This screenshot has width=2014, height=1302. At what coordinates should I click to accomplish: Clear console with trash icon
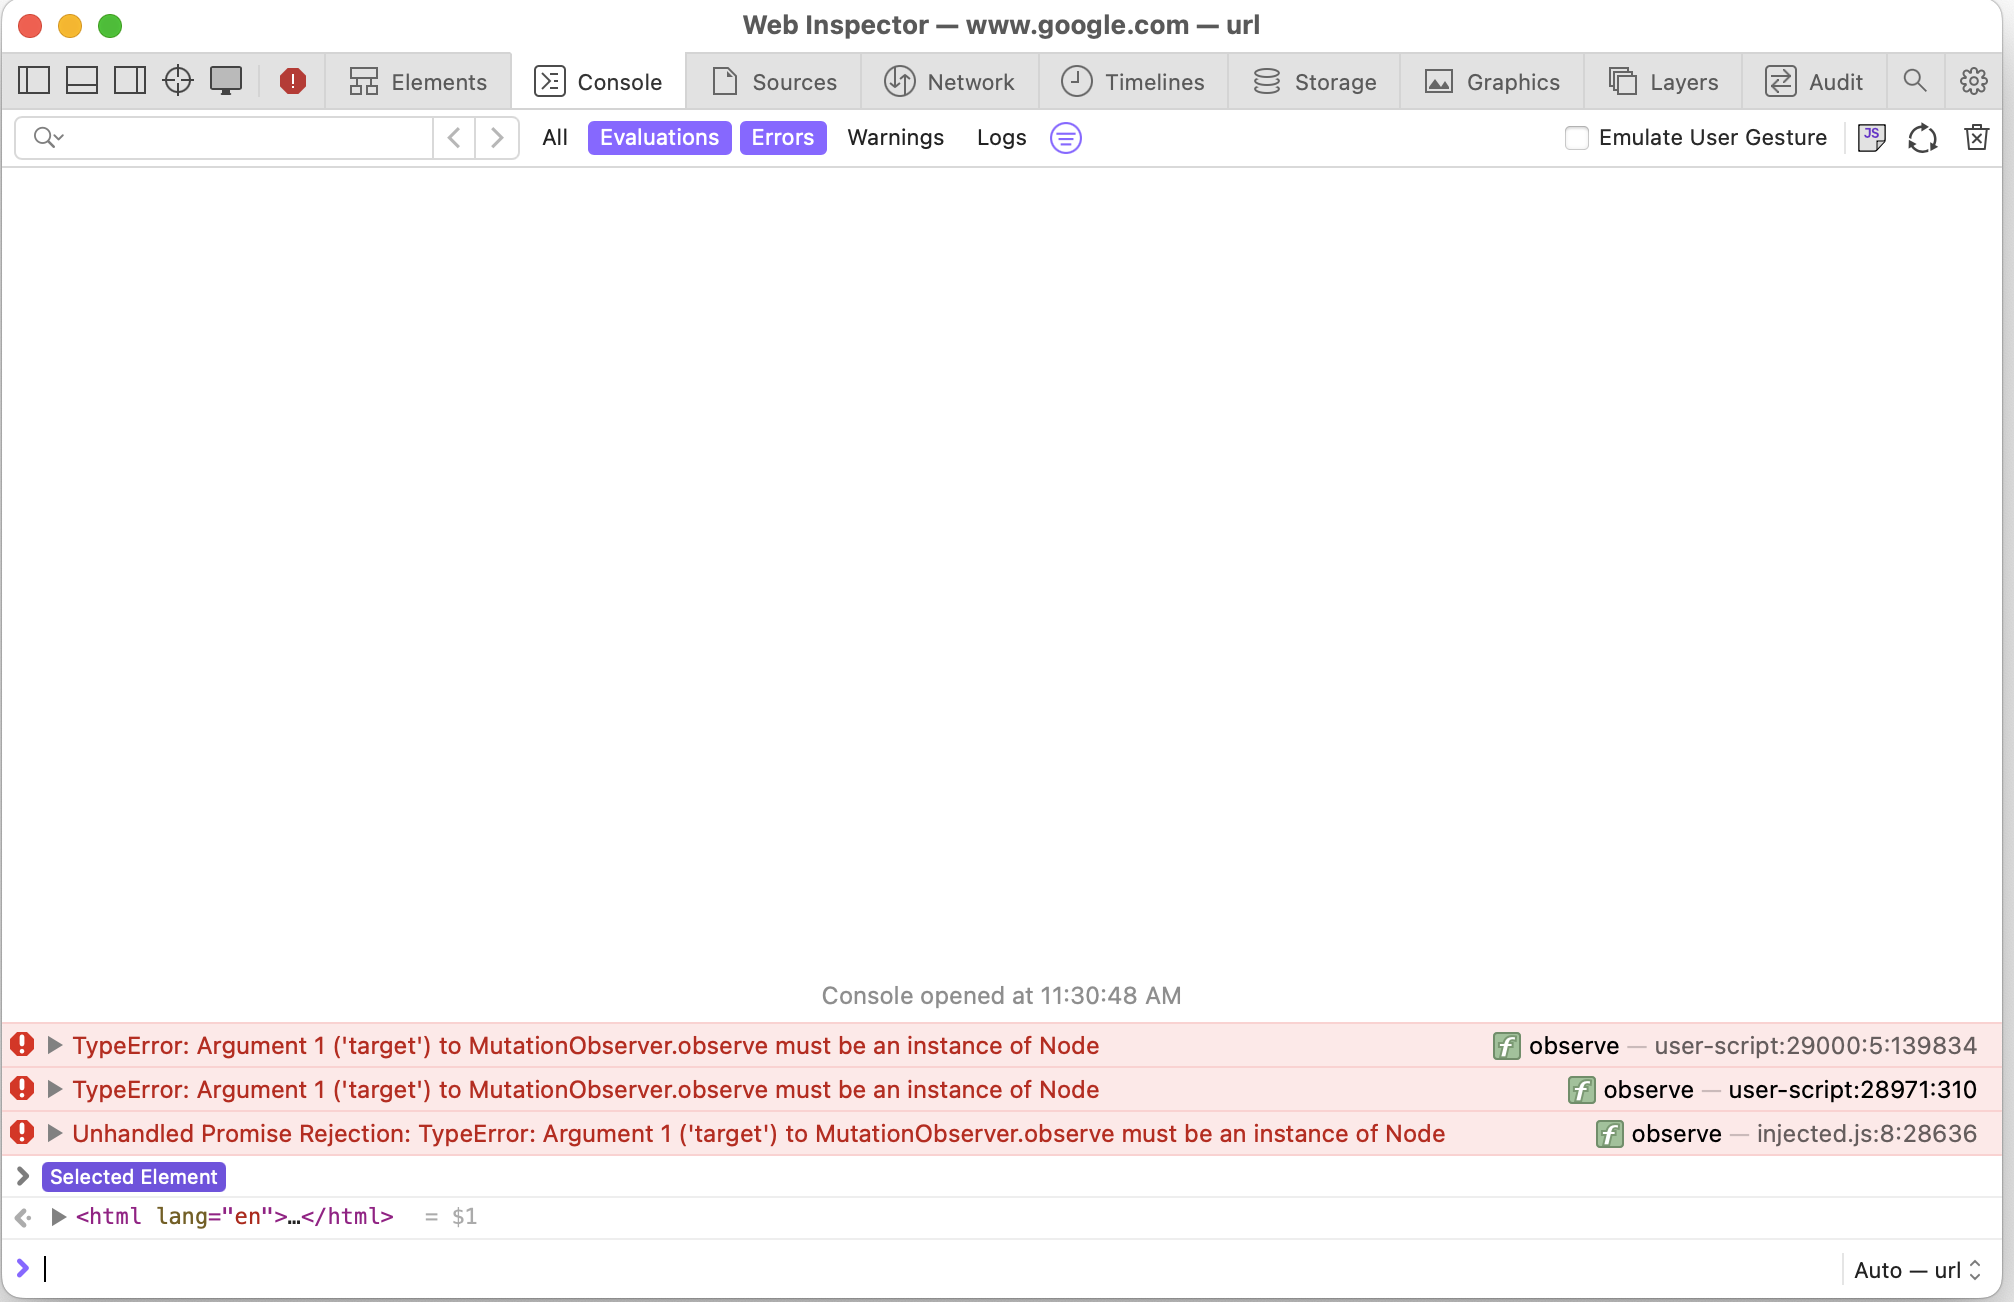click(x=1976, y=138)
